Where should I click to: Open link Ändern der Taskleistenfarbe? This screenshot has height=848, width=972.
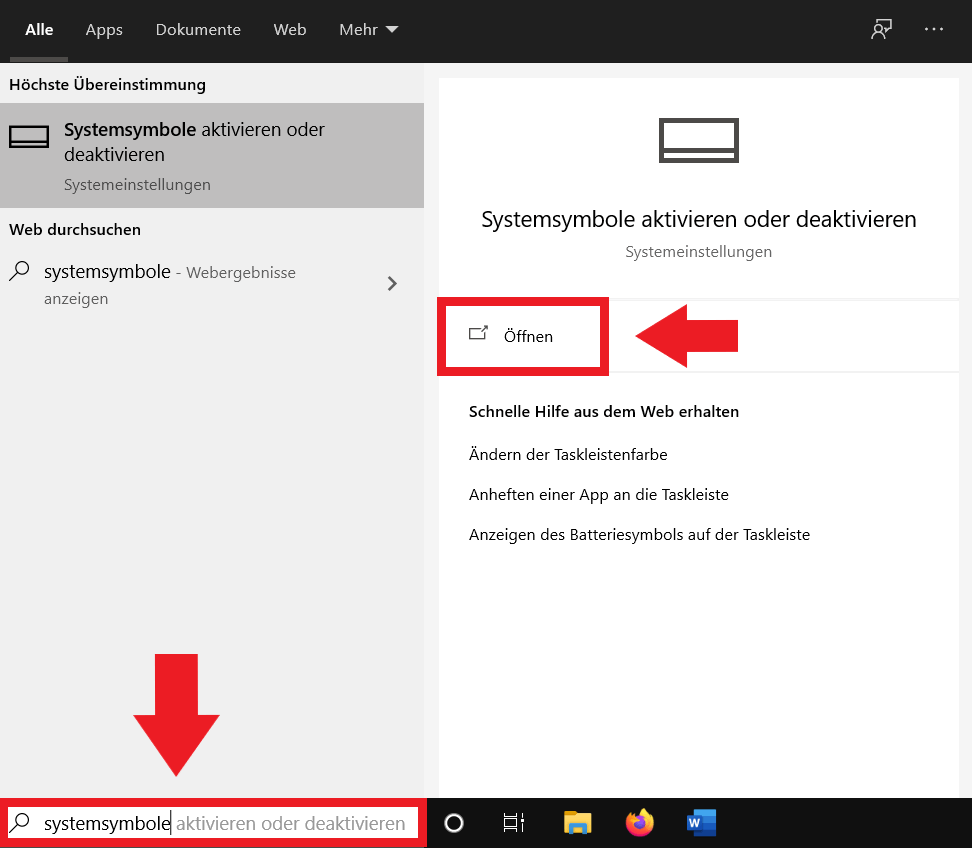point(568,455)
